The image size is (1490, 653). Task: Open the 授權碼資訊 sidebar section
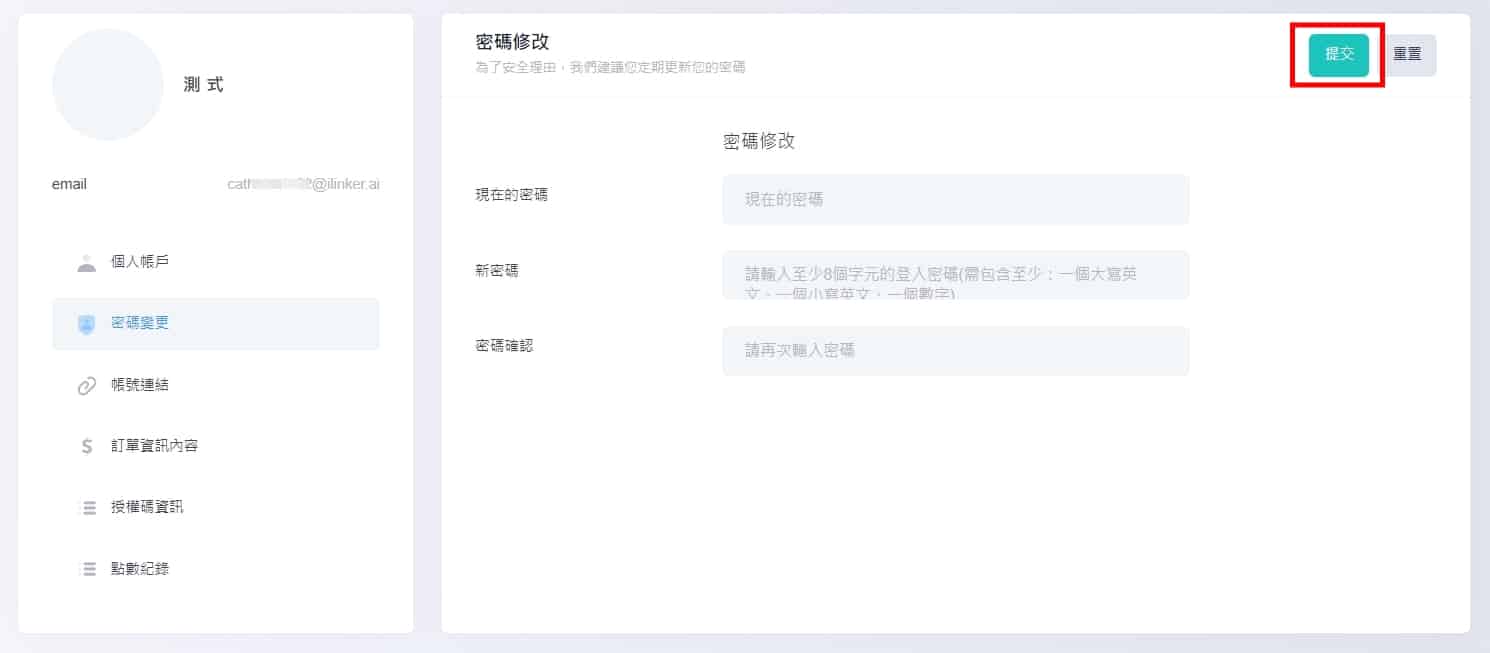point(145,507)
